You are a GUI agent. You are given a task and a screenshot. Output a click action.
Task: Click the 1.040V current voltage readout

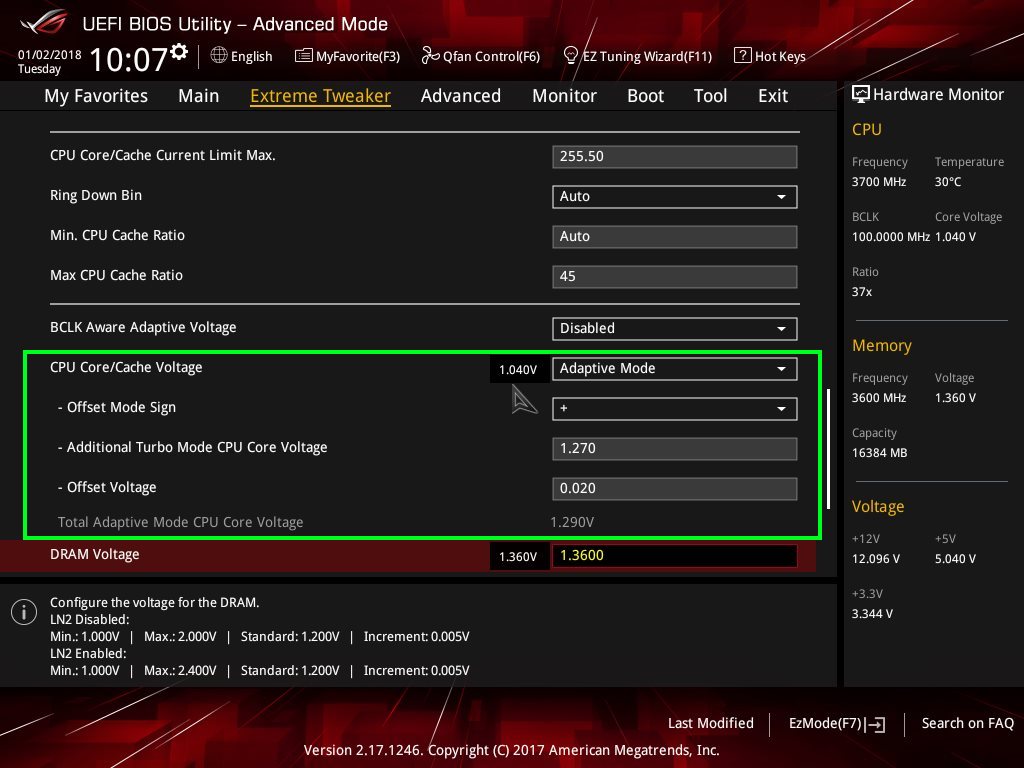[x=518, y=370]
